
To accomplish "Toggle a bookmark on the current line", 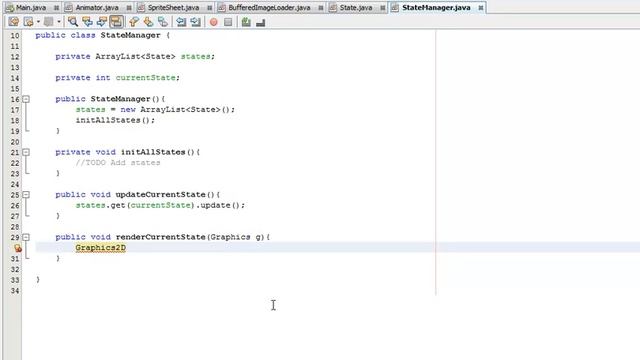I will click(163, 22).
